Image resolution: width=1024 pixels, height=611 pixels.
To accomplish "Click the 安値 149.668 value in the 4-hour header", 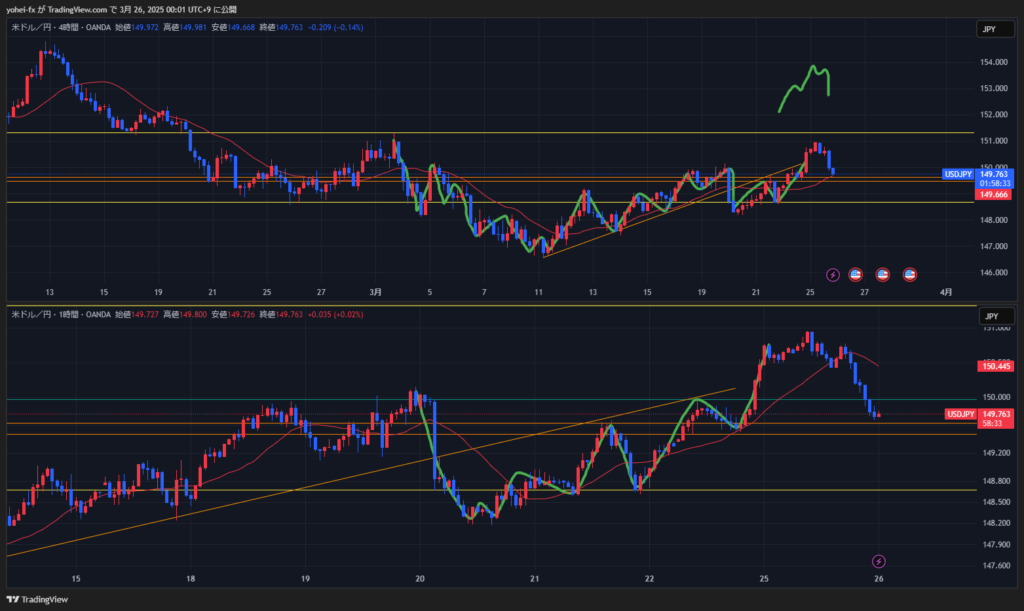I will (x=233, y=27).
